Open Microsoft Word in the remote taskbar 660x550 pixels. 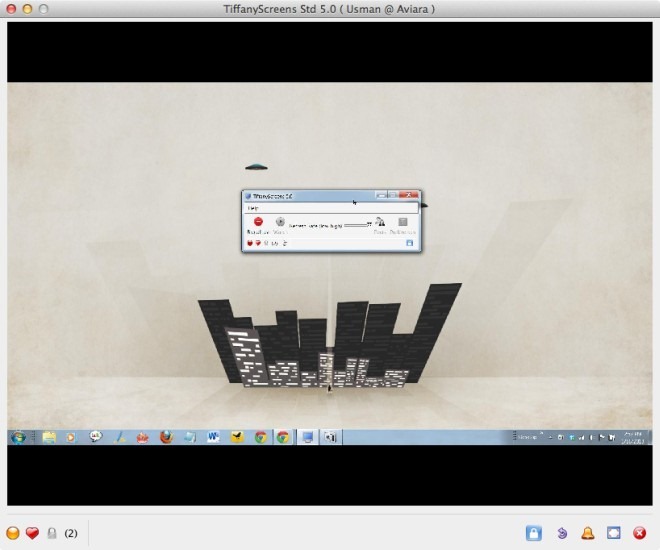[213, 438]
